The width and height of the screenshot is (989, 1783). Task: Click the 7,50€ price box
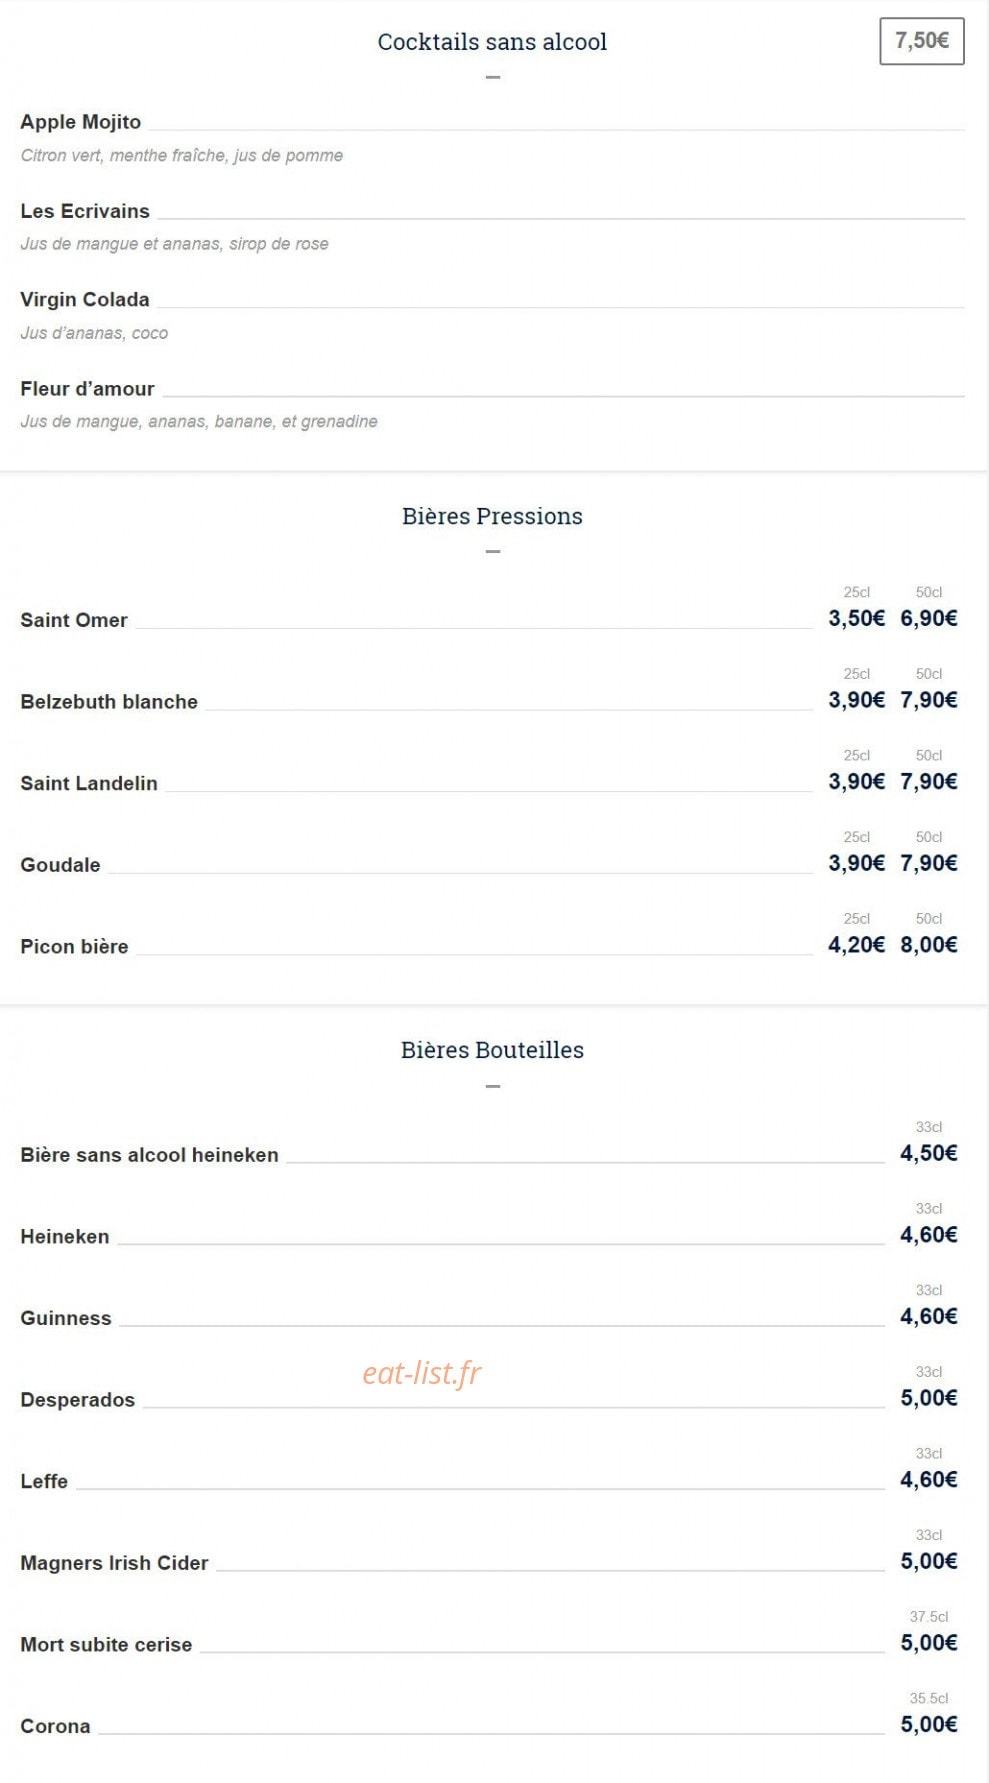pyautogui.click(x=921, y=41)
